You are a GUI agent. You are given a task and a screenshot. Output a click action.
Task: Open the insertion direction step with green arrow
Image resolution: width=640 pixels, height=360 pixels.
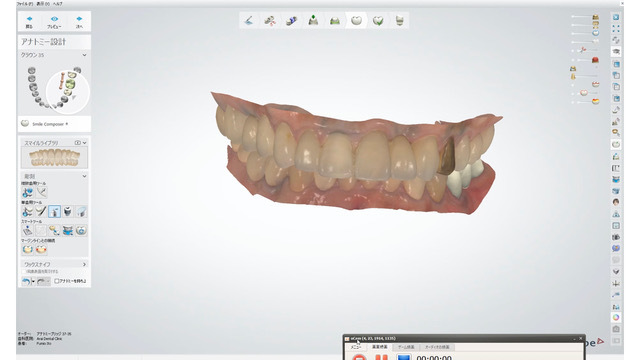click(313, 20)
